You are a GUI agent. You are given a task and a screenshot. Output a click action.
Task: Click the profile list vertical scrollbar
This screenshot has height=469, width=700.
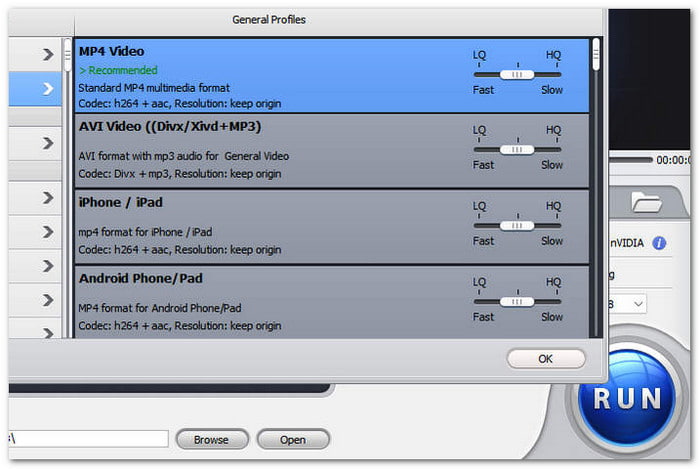coord(596,60)
